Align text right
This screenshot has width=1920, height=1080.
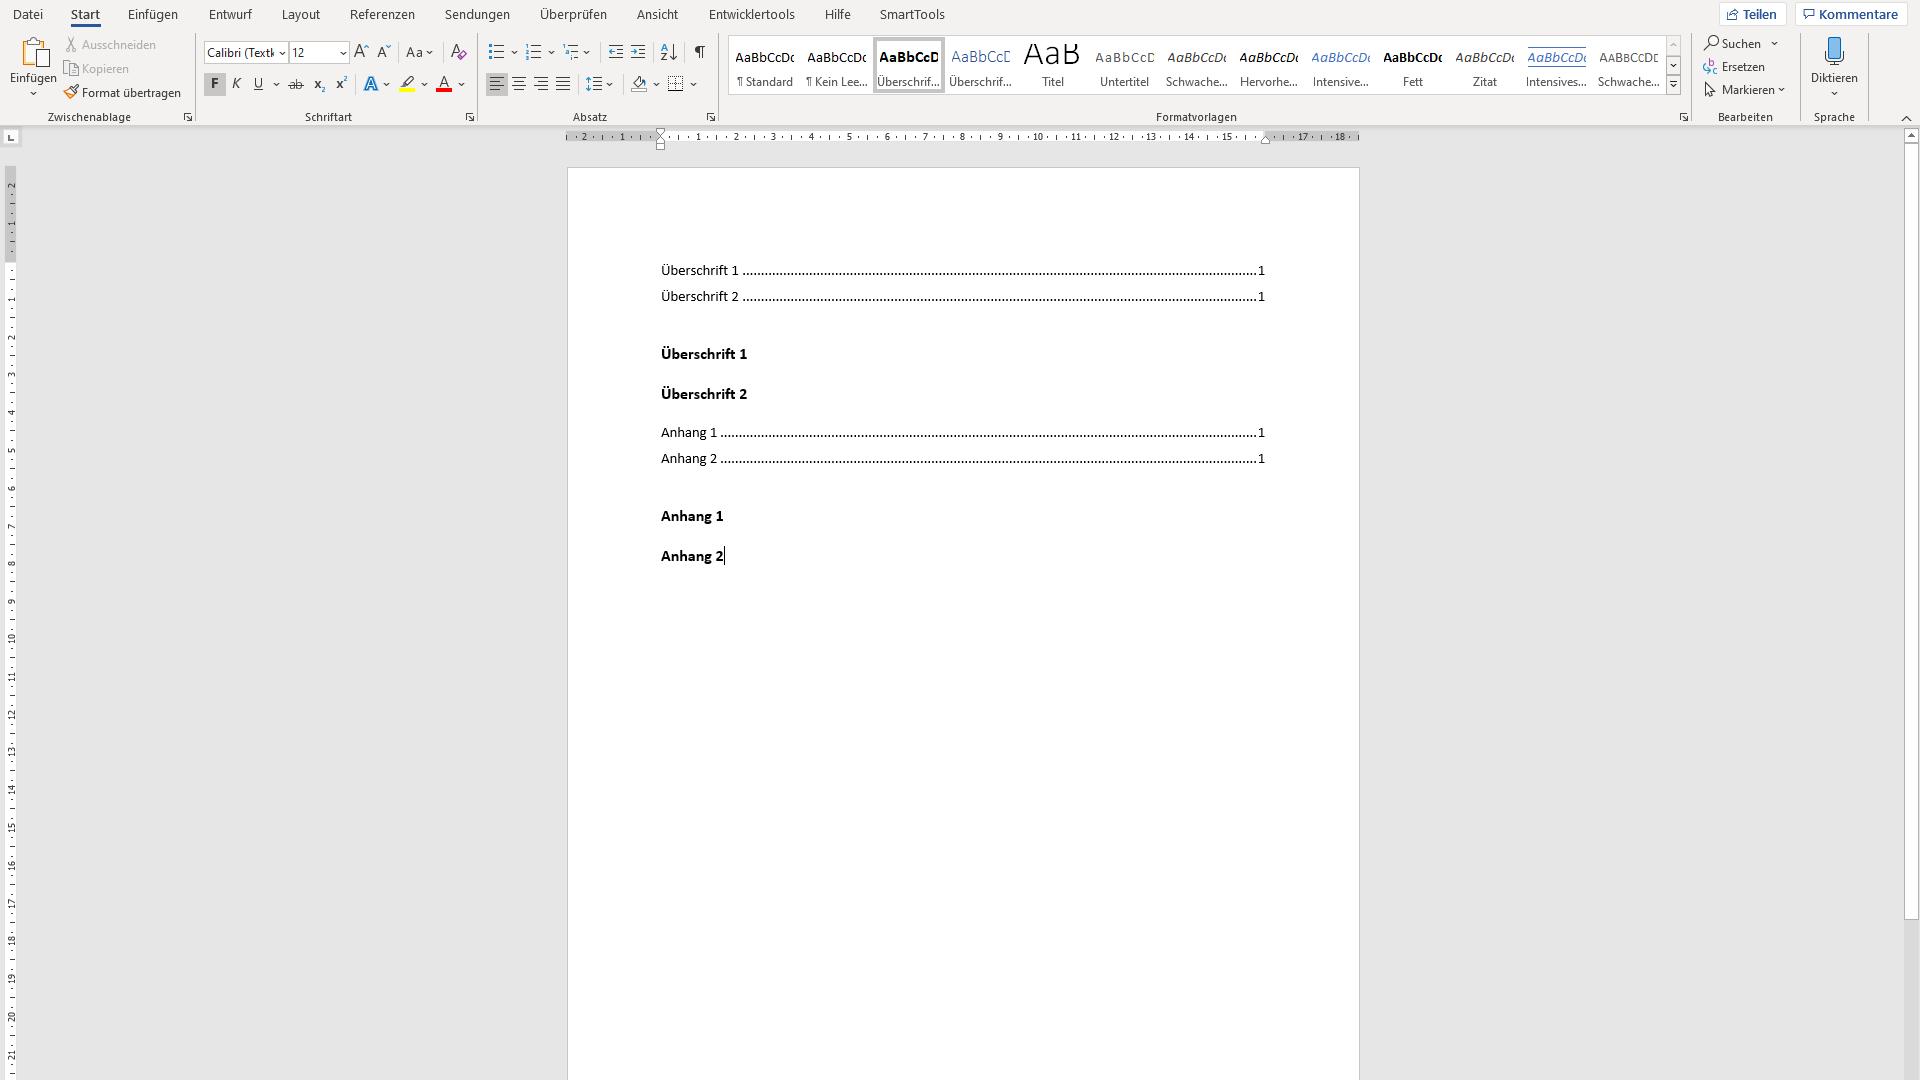(x=541, y=84)
